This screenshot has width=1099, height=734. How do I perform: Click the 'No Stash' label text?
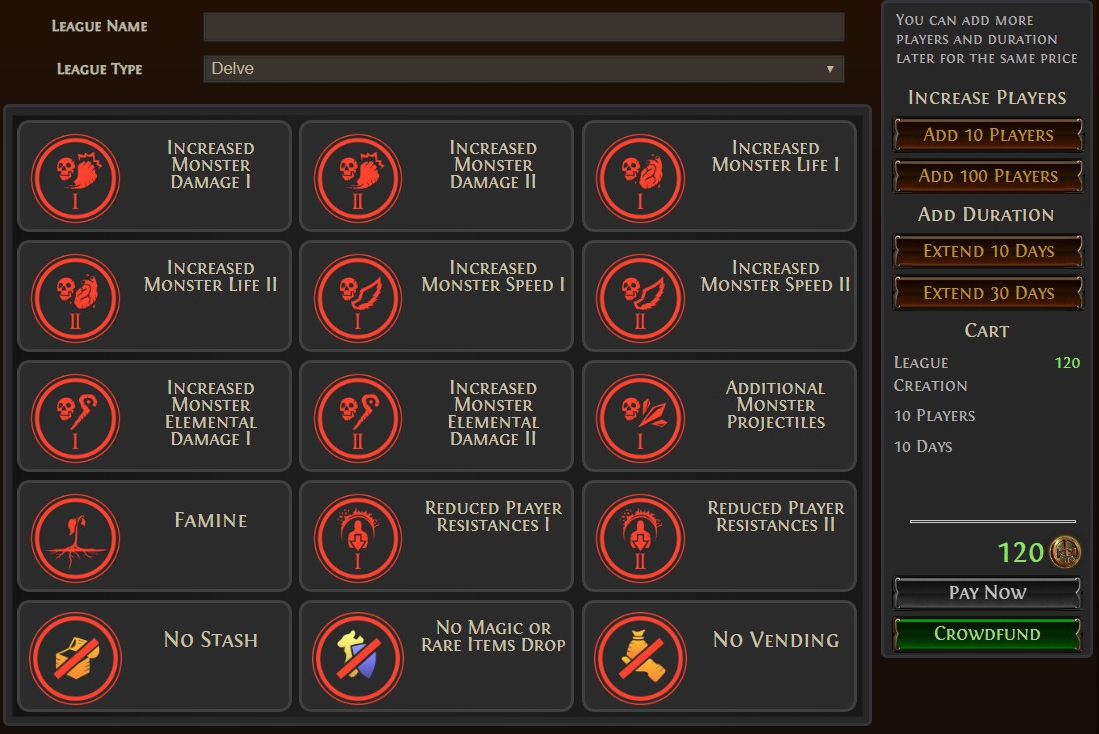[x=210, y=640]
